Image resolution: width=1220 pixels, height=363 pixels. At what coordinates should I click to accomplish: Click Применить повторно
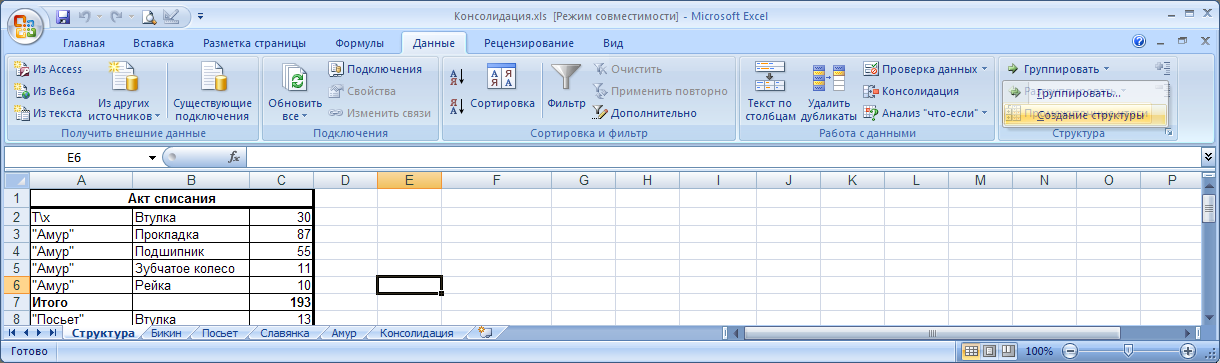660,91
